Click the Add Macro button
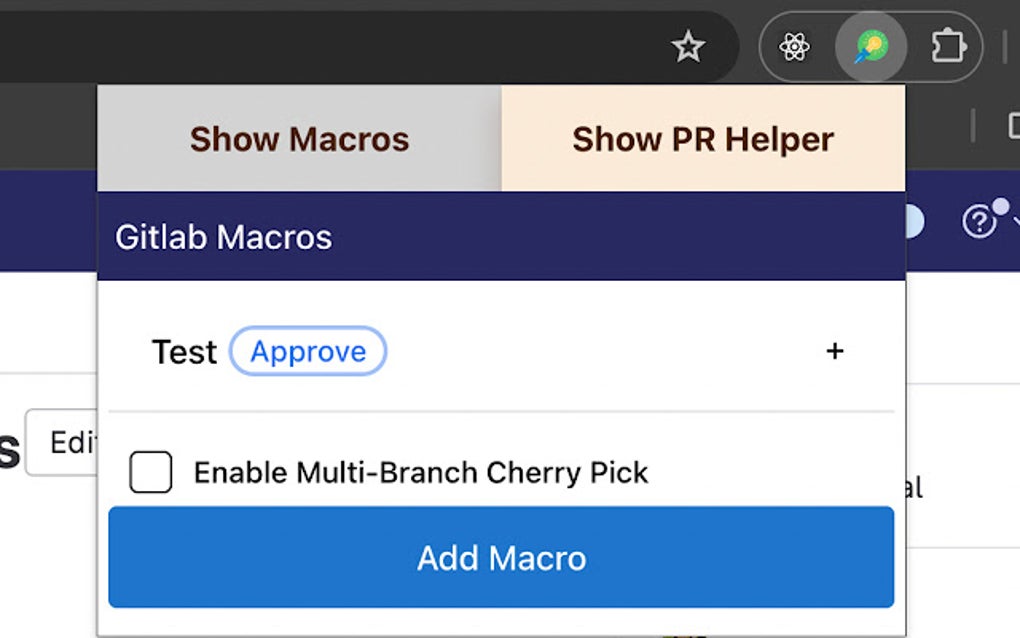Image resolution: width=1020 pixels, height=638 pixels. (x=500, y=558)
